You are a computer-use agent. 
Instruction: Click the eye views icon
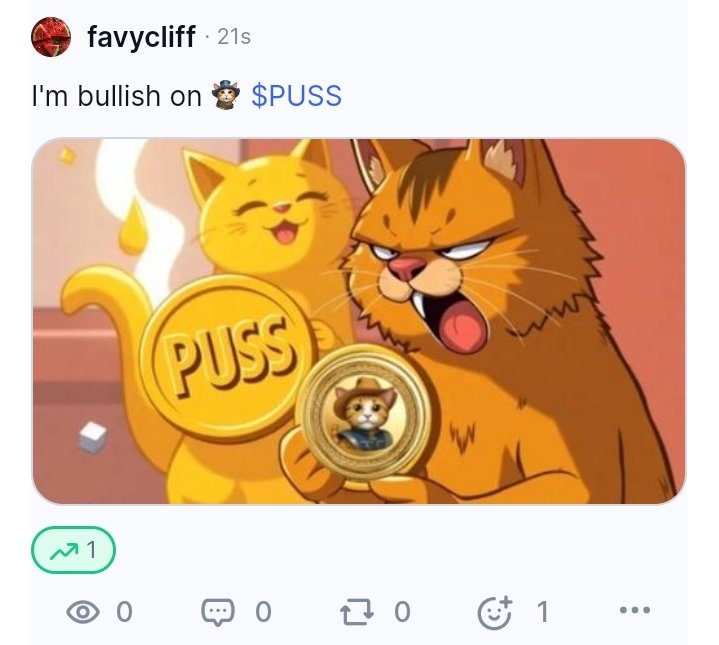point(83,612)
